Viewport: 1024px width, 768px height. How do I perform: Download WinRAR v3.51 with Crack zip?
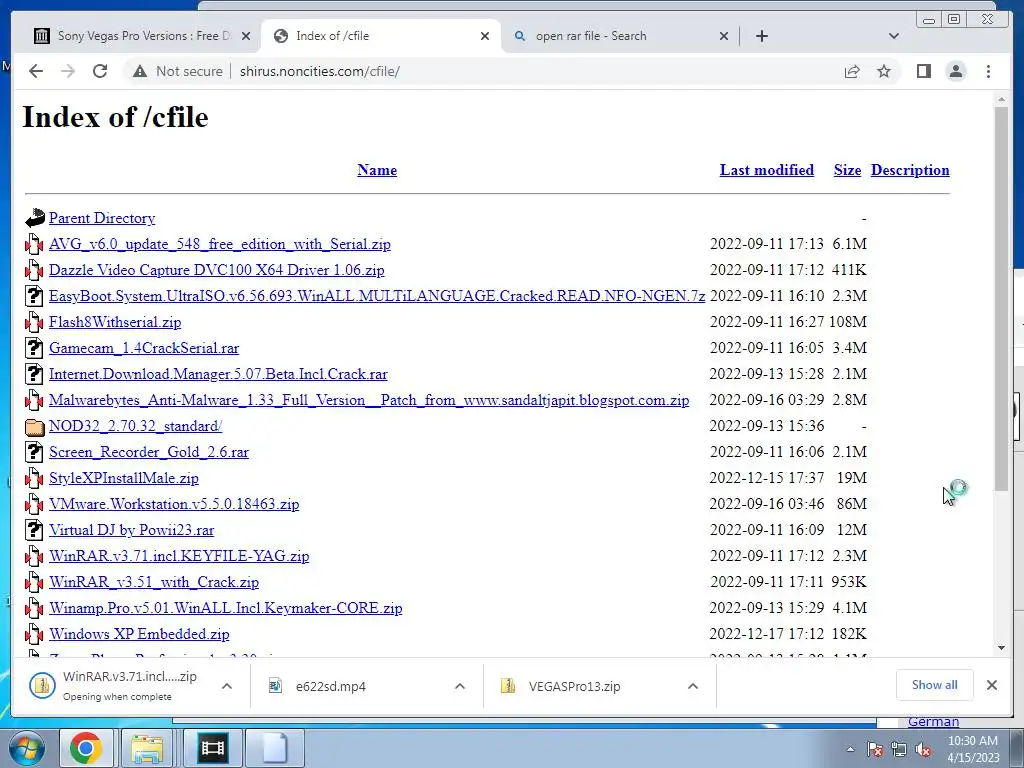[x=153, y=582]
